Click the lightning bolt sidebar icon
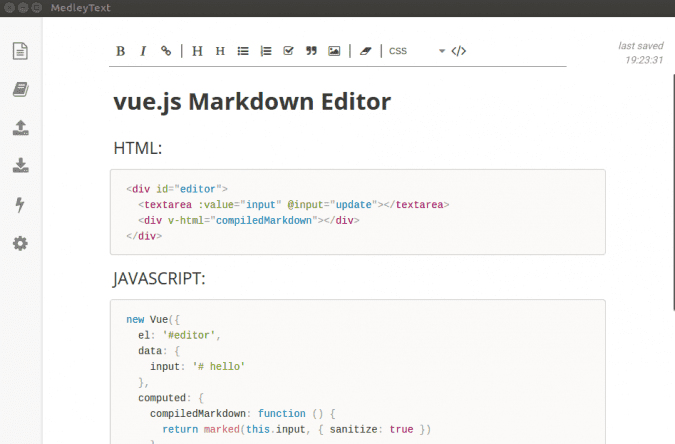Screen dimensions: 675x444 coord(20,205)
